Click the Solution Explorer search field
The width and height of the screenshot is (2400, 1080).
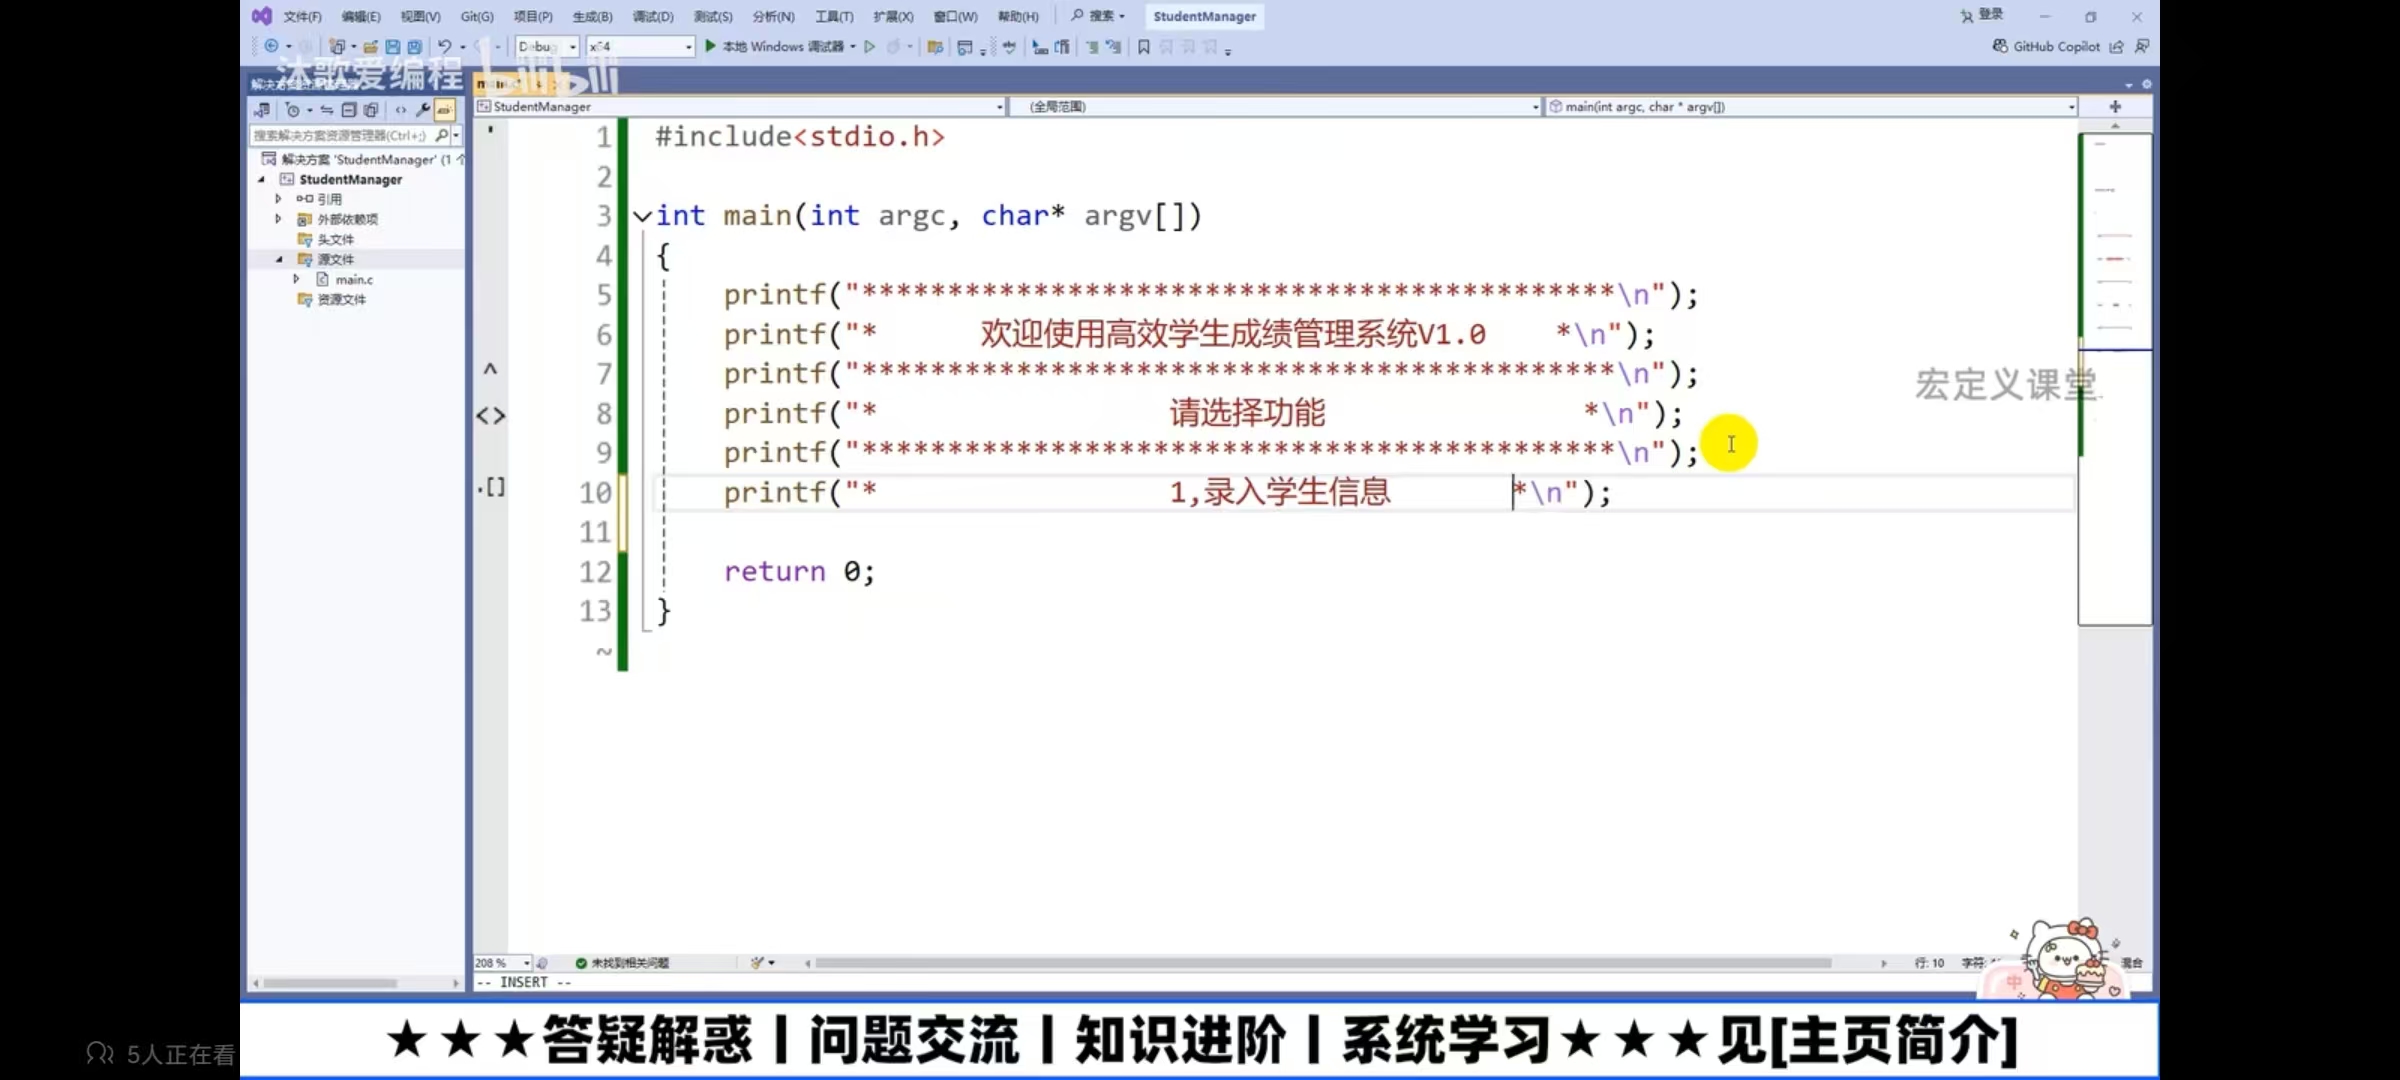tap(342, 135)
